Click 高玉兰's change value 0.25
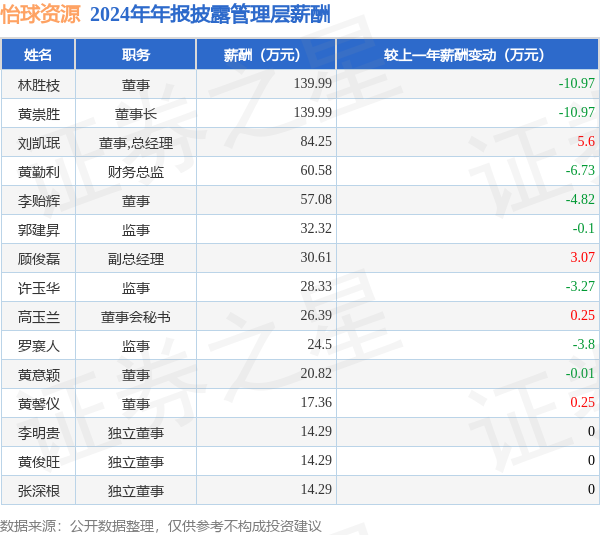Viewport: 600px width, 535px height. tap(583, 315)
